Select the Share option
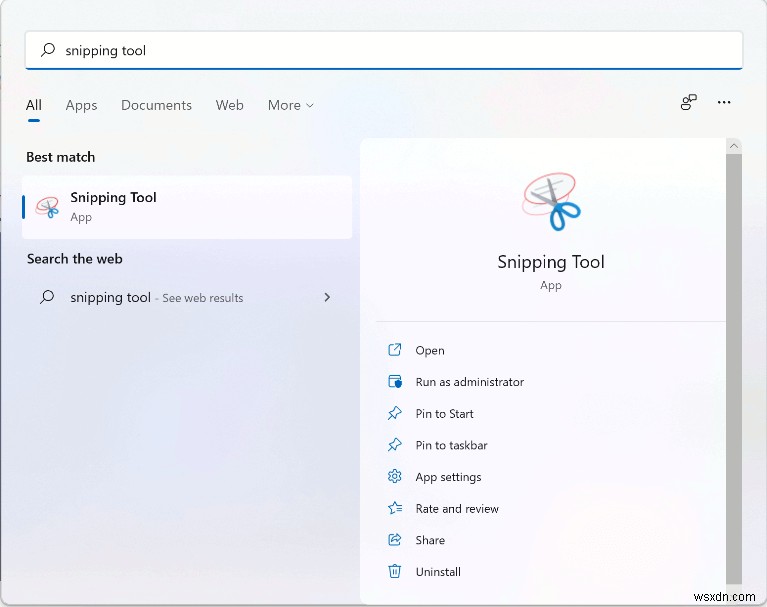The height and width of the screenshot is (607, 767). coord(430,540)
